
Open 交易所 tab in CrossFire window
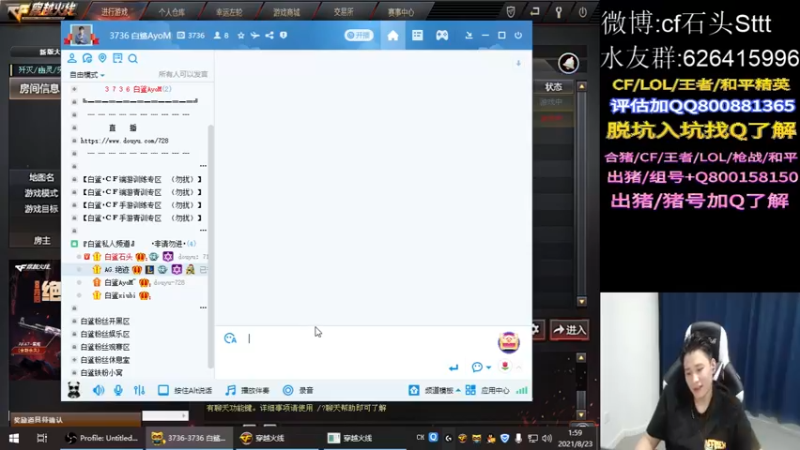(x=343, y=12)
